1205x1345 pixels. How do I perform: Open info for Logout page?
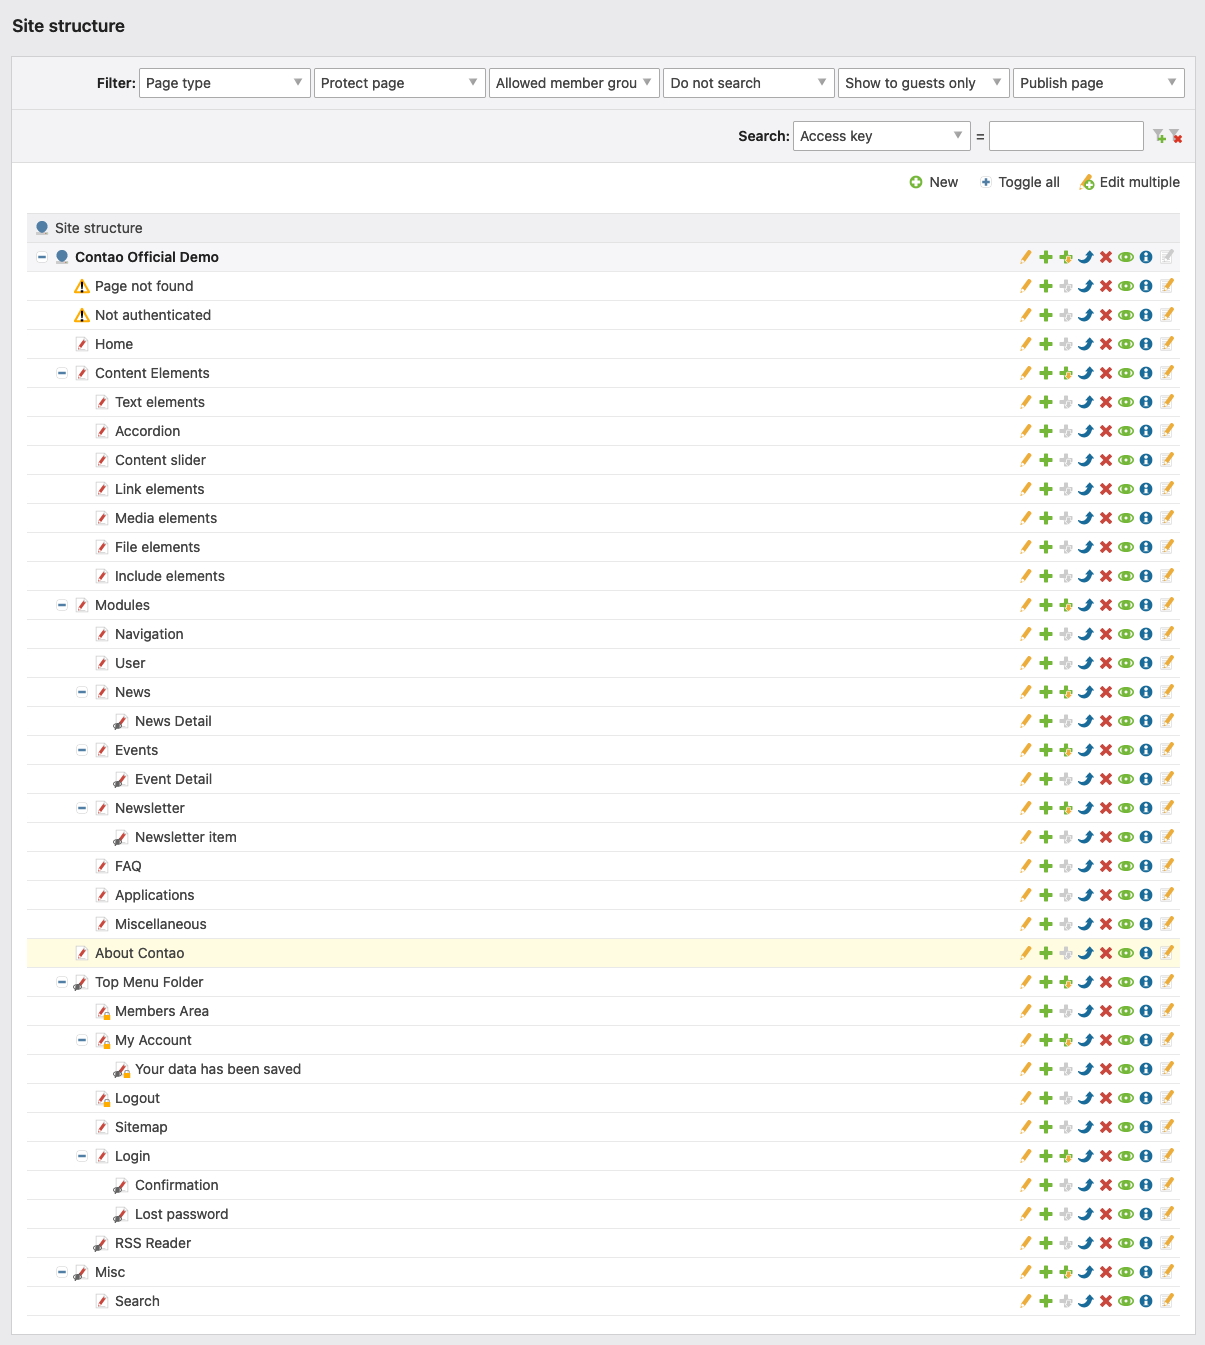point(1146,1098)
